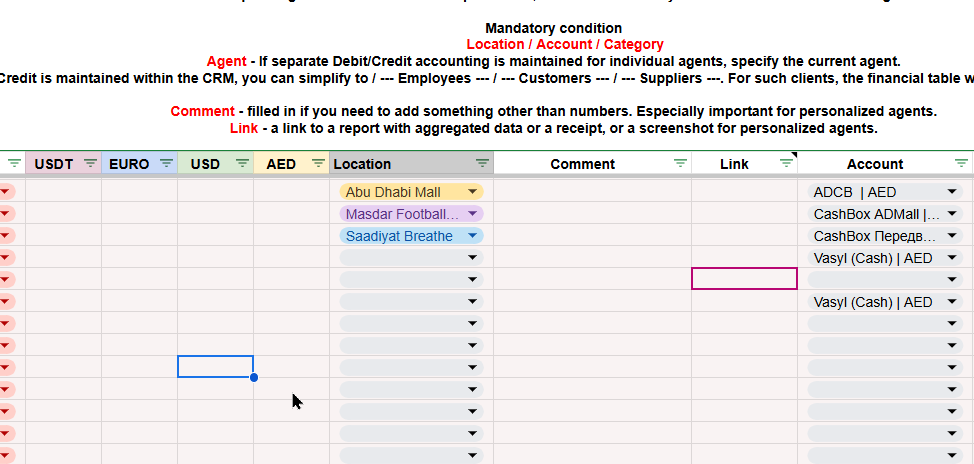Image resolution: width=974 pixels, height=464 pixels.
Task: Click the Account column header label
Action: point(874,164)
